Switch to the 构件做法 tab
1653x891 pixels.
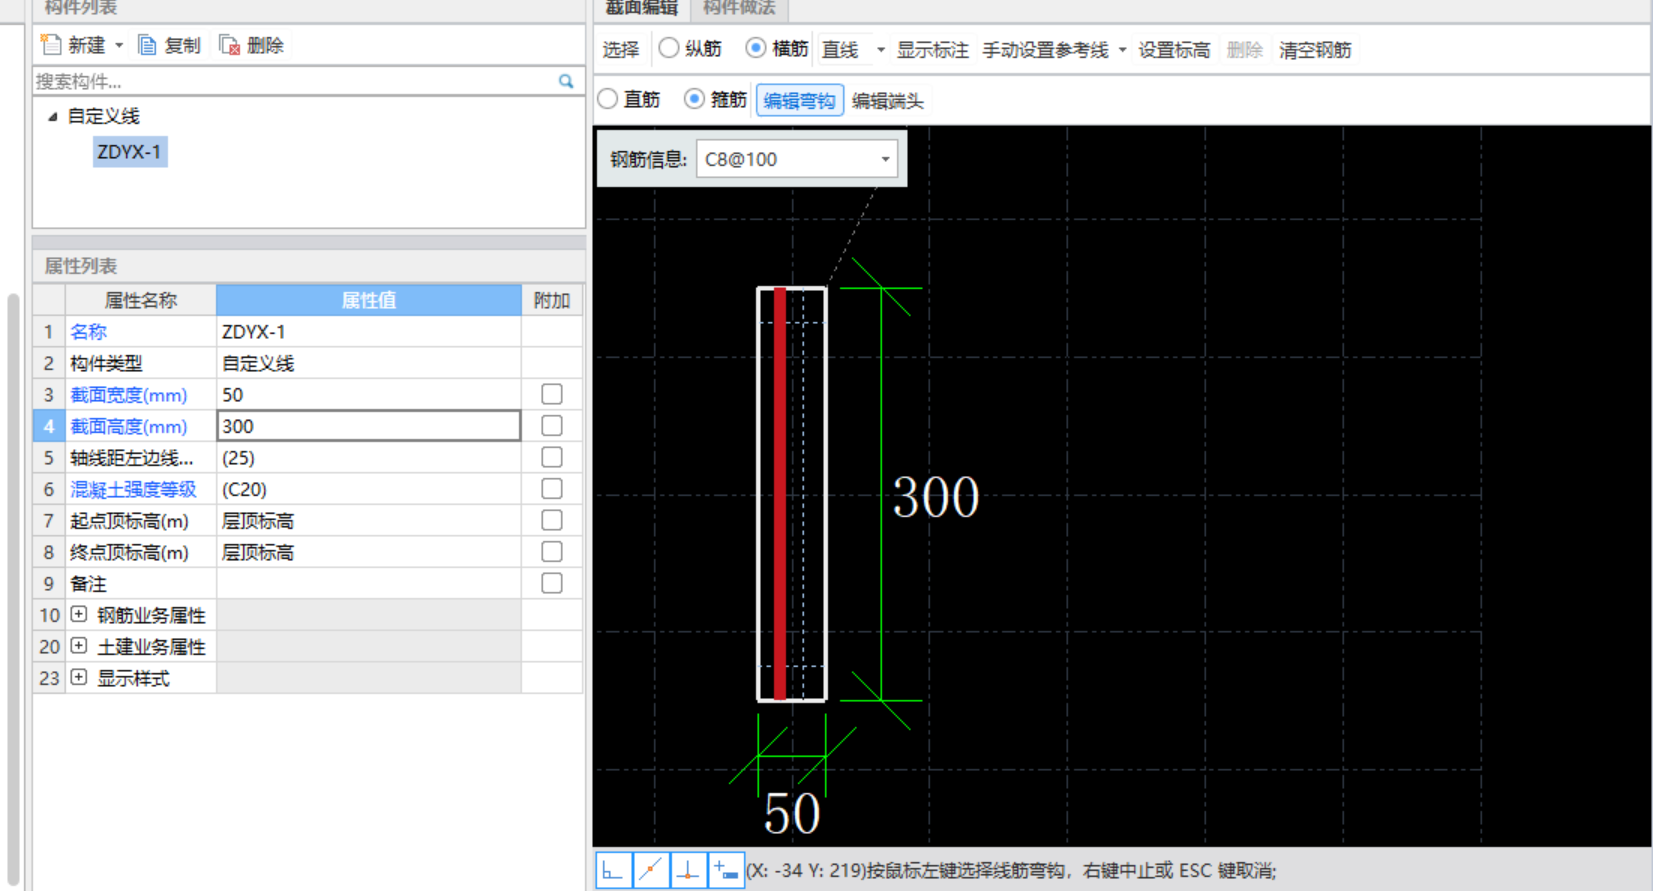739,8
